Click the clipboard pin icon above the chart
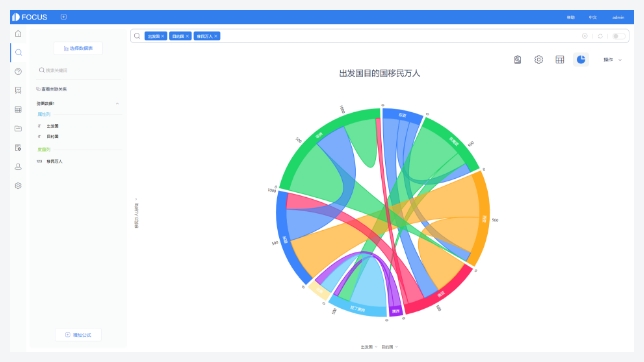 [x=518, y=60]
